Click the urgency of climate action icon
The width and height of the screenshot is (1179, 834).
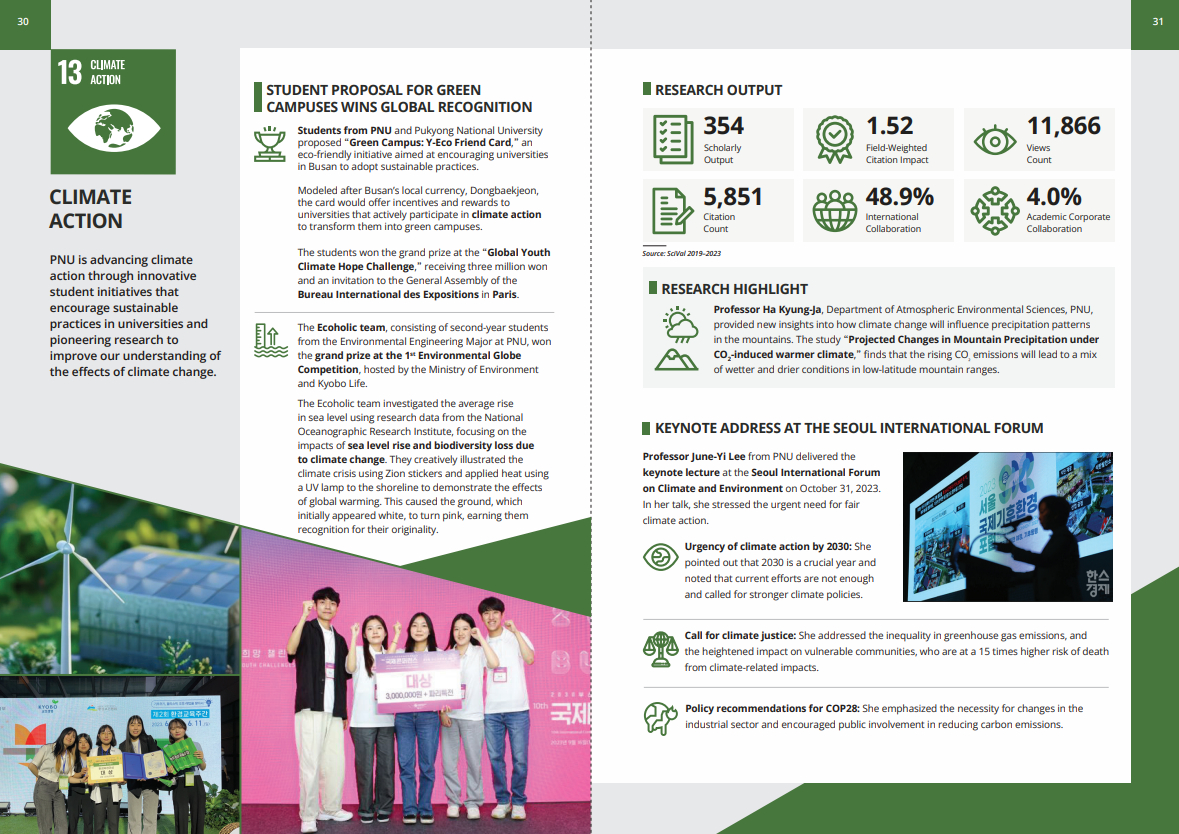(660, 556)
